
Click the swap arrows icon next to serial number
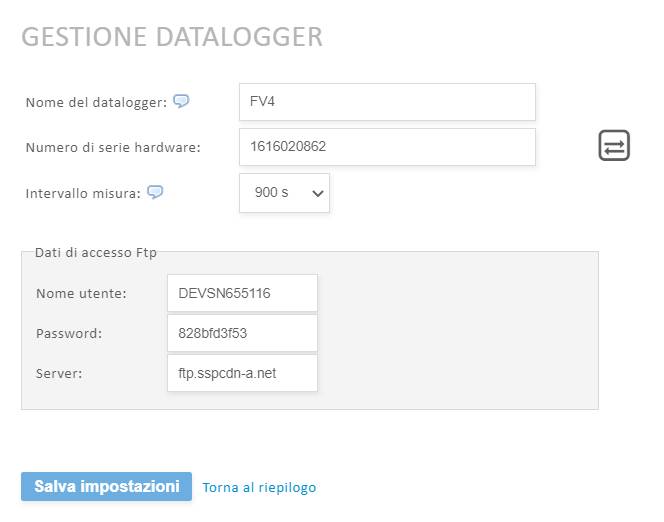pyautogui.click(x=614, y=146)
